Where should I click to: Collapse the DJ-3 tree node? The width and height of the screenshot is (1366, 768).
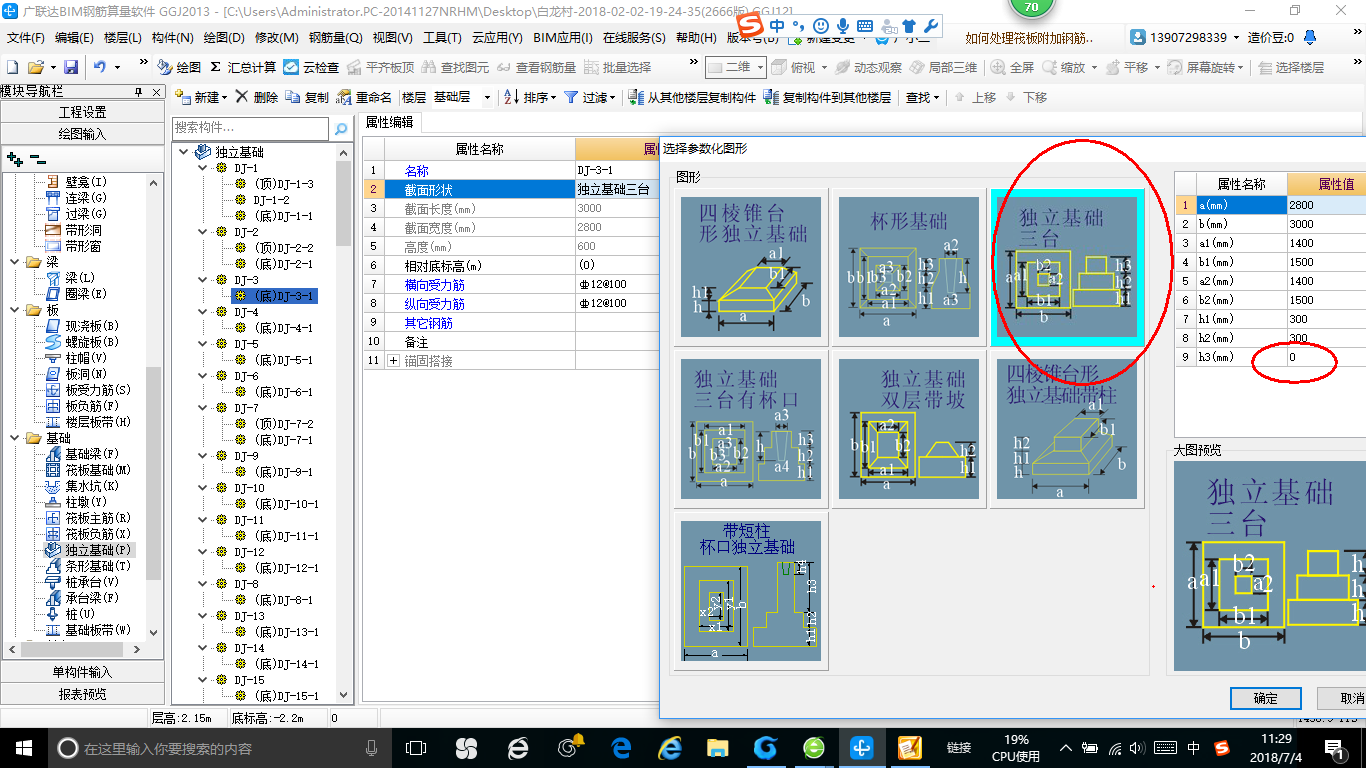[204, 280]
